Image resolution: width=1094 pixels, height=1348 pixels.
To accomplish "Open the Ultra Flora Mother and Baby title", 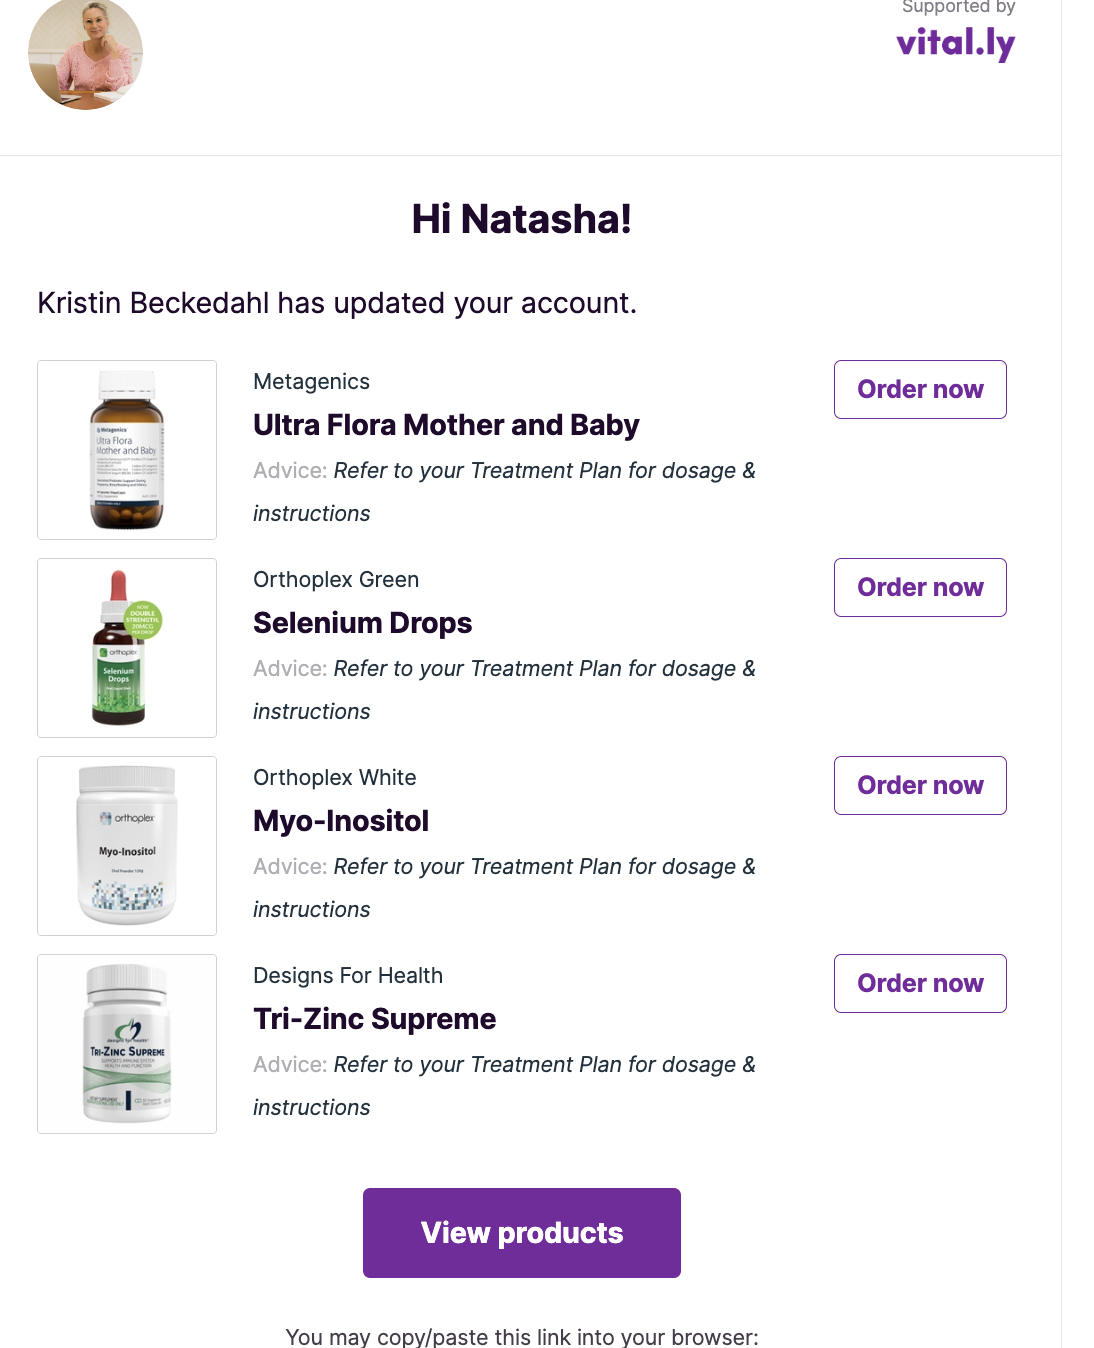I will tap(446, 425).
